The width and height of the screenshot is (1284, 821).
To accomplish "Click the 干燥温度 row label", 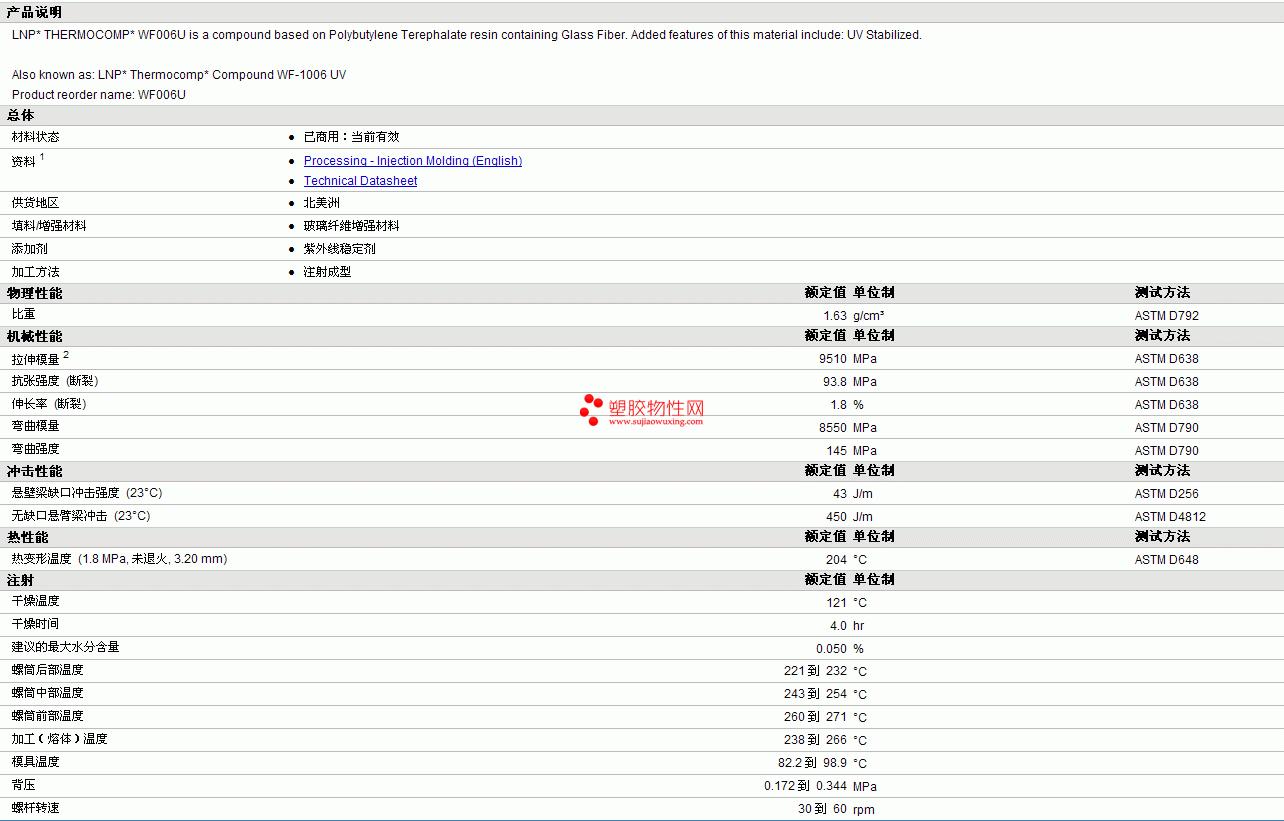I will coord(35,601).
